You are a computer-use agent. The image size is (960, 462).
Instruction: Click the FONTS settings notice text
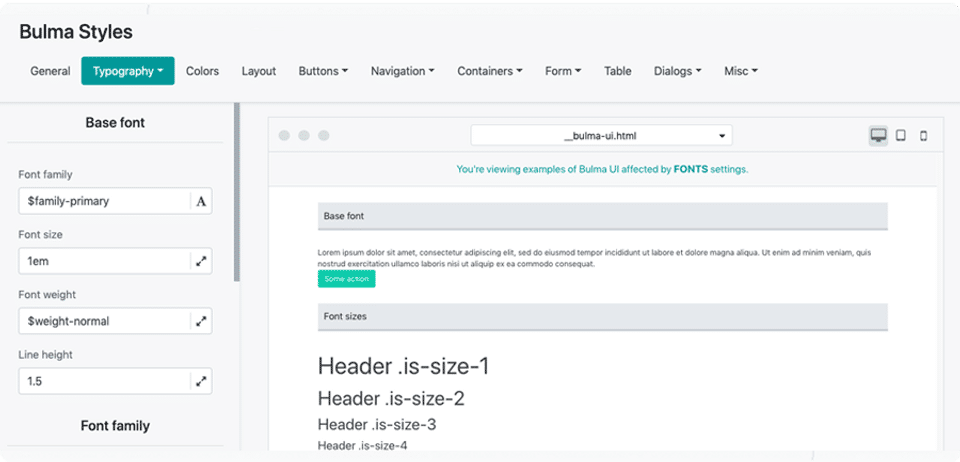pos(602,170)
